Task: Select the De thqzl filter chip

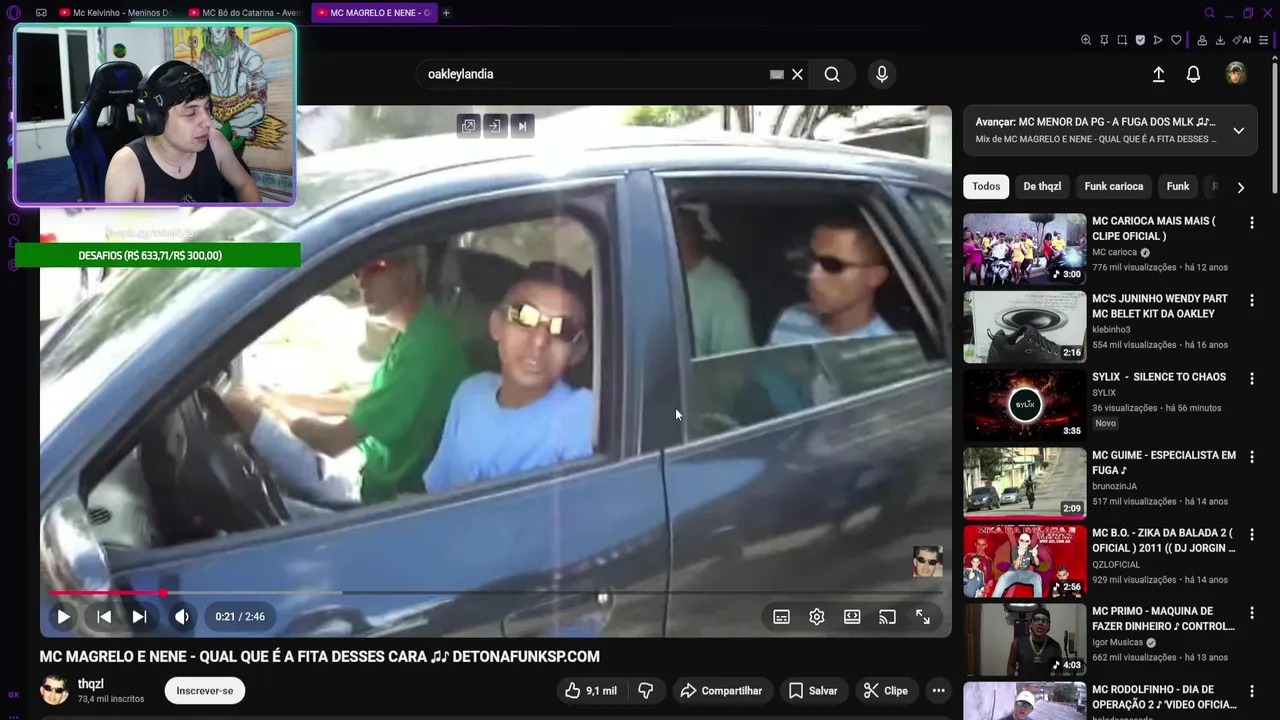Action: click(x=1042, y=187)
